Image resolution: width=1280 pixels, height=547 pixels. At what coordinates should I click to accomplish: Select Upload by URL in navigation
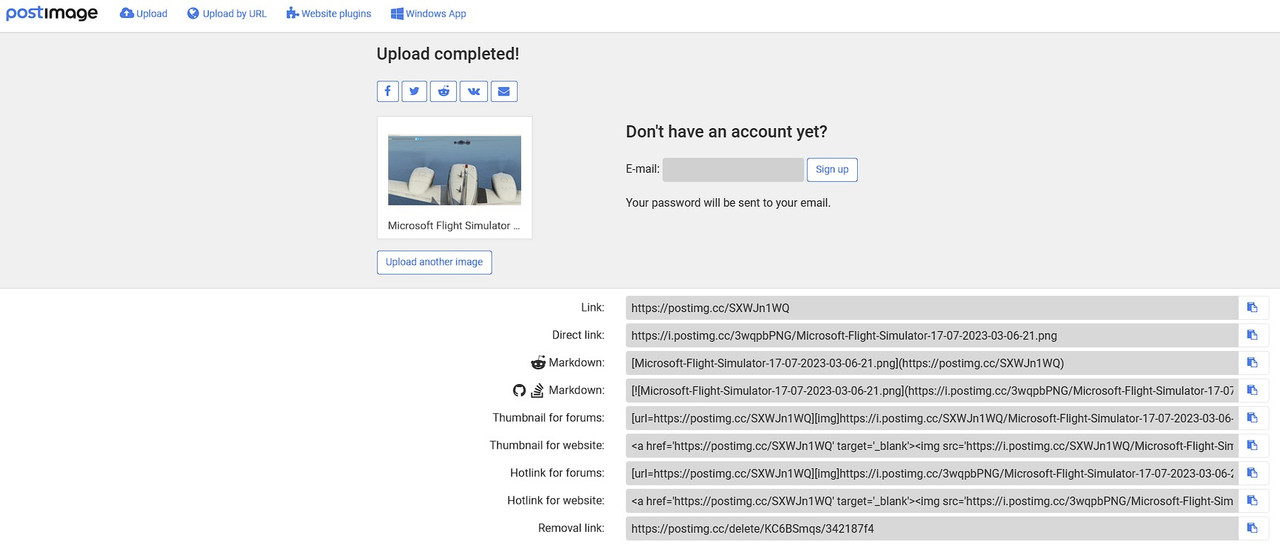tap(227, 14)
